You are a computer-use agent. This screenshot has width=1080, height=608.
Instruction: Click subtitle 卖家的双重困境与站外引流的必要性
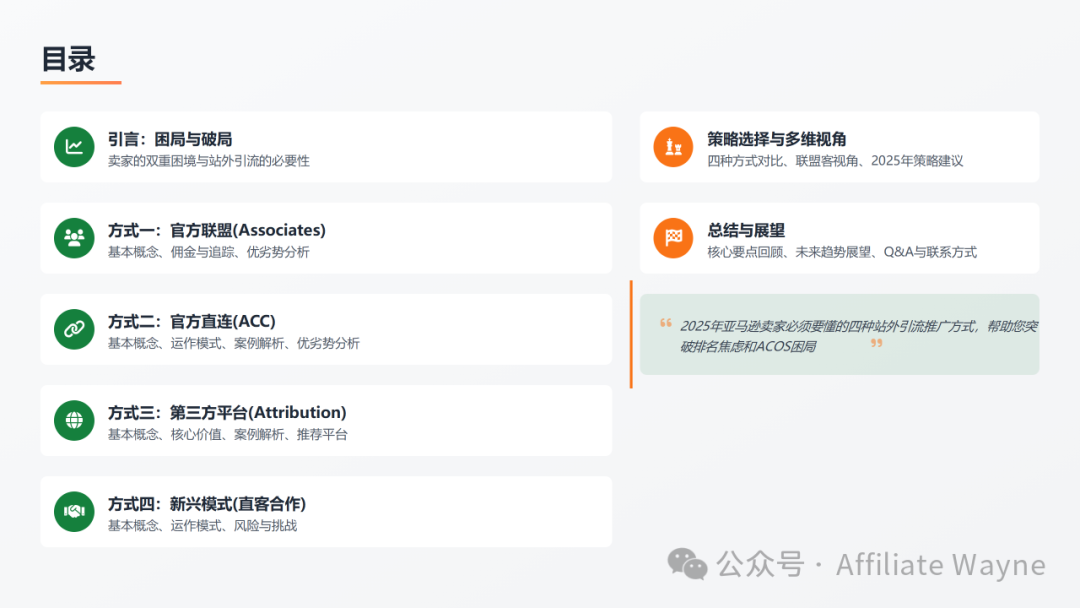coord(209,161)
